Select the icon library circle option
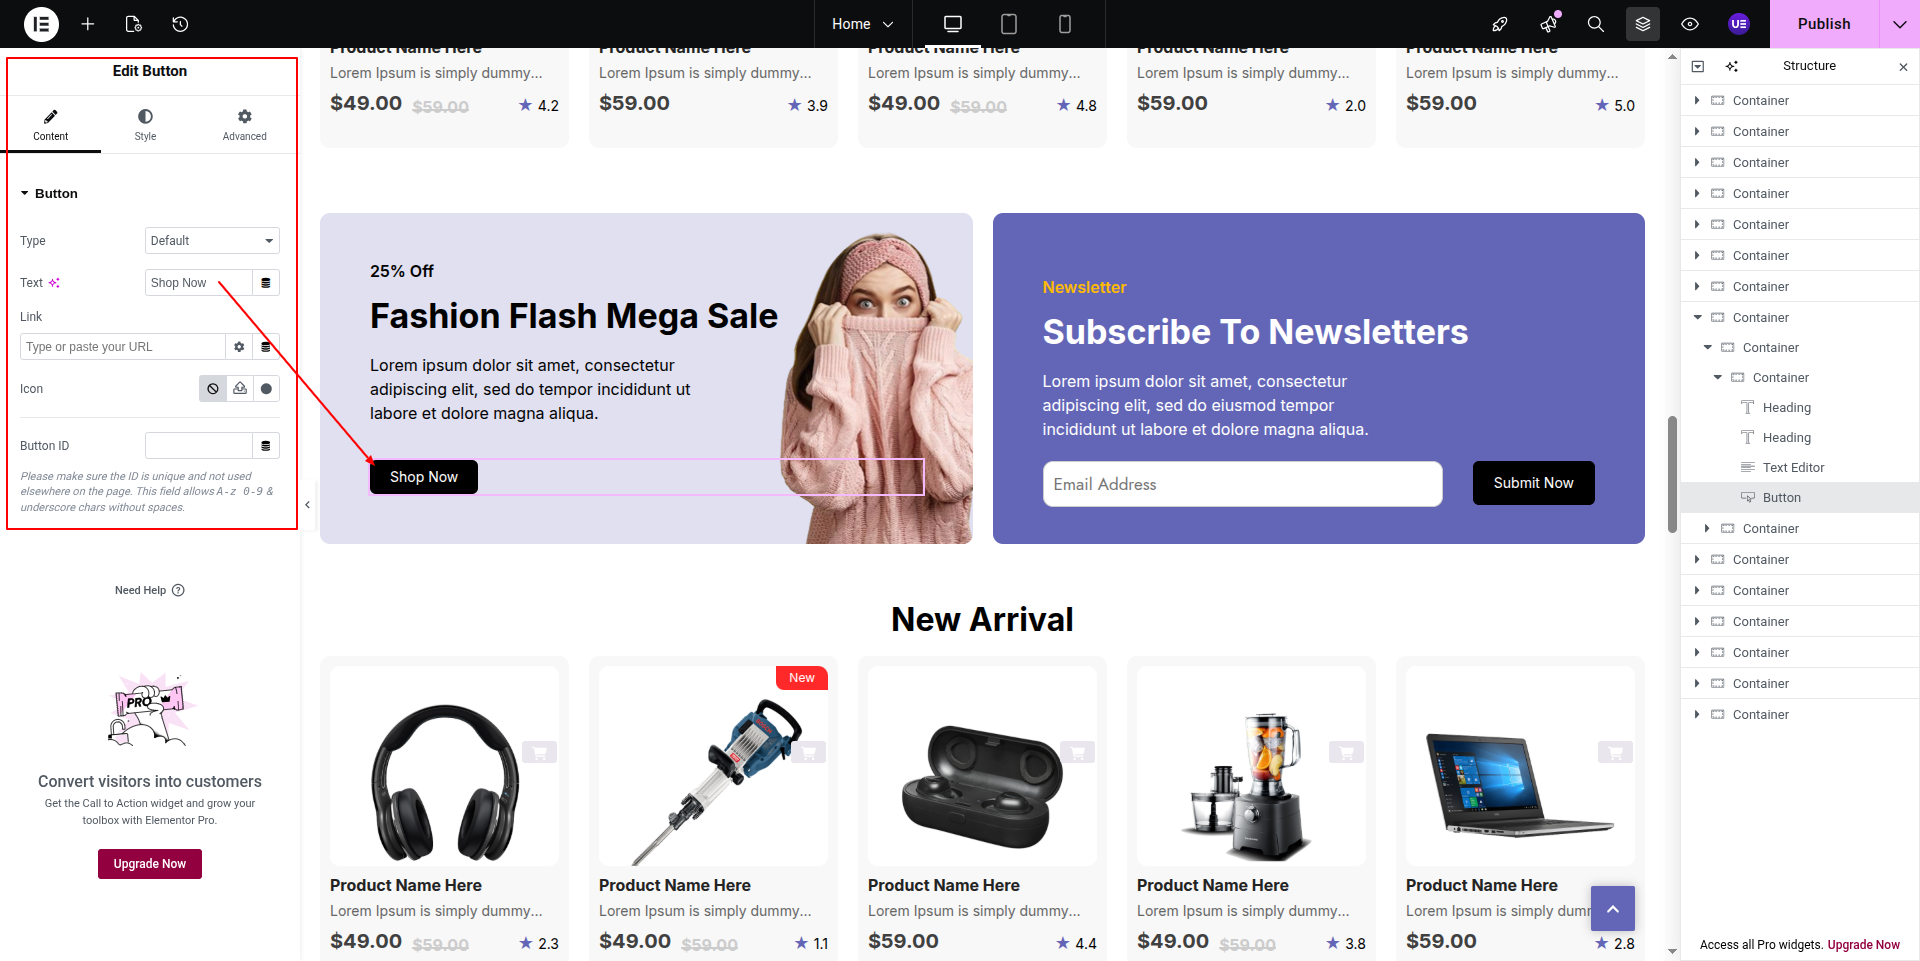Viewport: 1920px width, 961px height. (x=266, y=389)
